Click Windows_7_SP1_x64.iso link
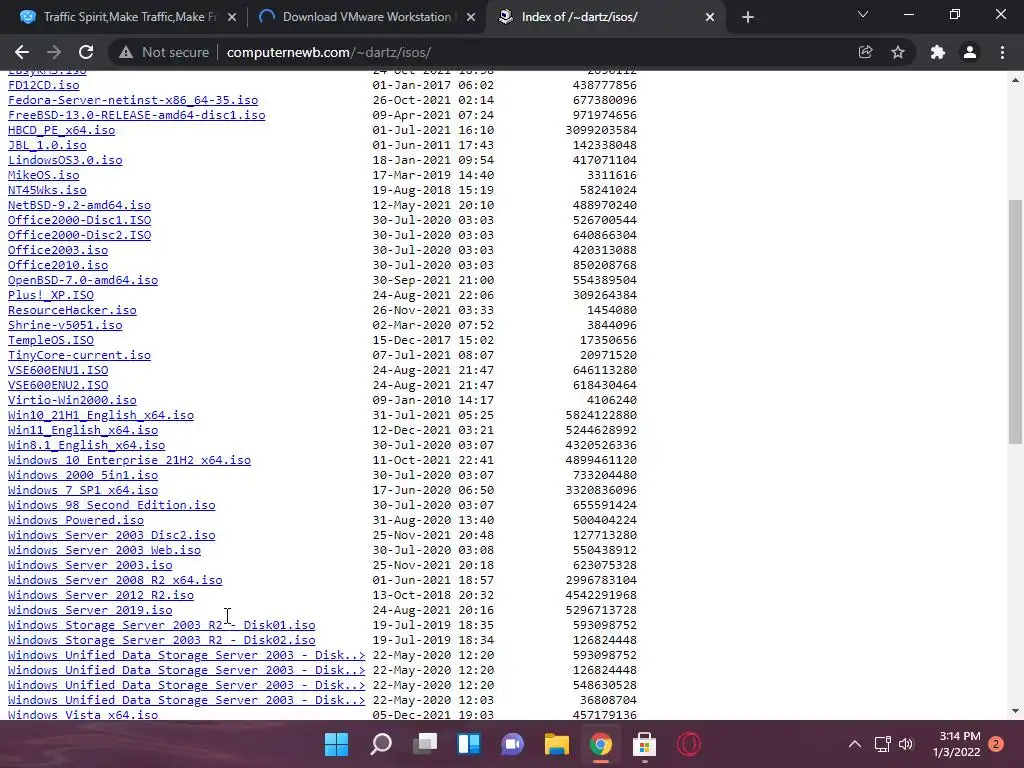 pyautogui.click(x=83, y=490)
